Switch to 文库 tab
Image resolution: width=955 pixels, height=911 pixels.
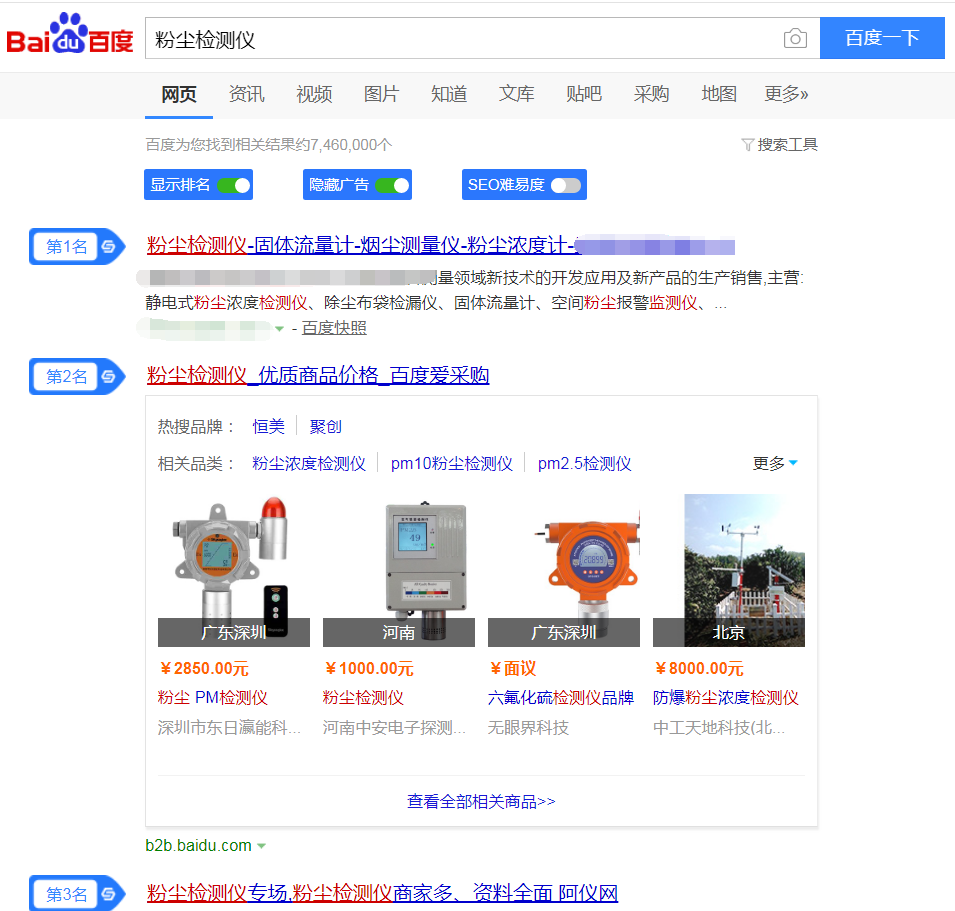pos(516,94)
